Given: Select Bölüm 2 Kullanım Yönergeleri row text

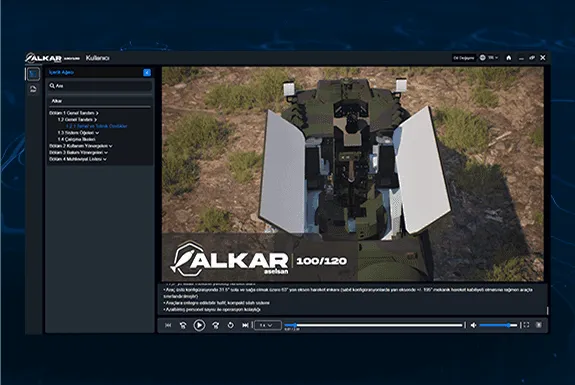Looking at the screenshot, I should tap(78, 146).
